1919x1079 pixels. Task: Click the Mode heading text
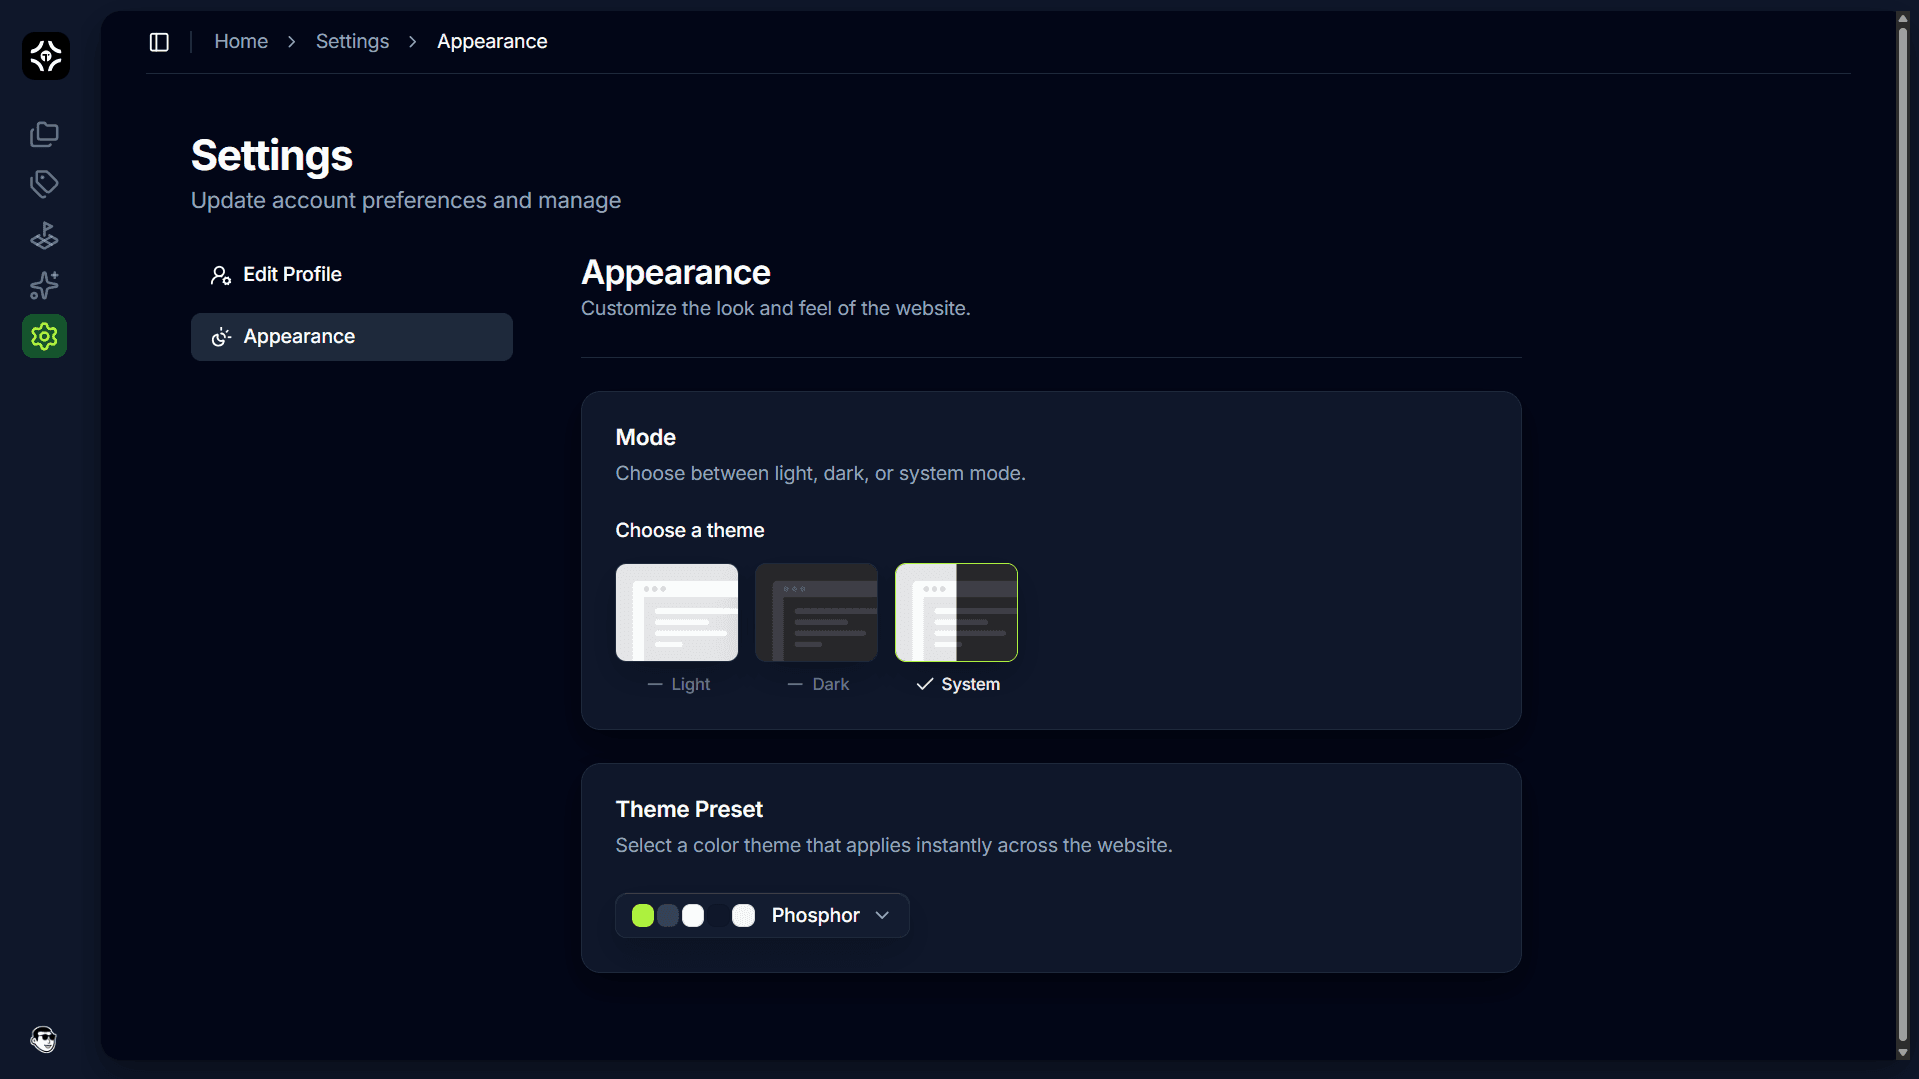(646, 438)
